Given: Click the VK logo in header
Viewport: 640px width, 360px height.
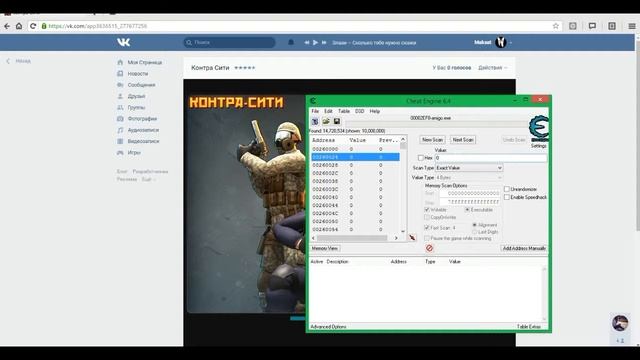Looking at the screenshot, I should [x=123, y=42].
